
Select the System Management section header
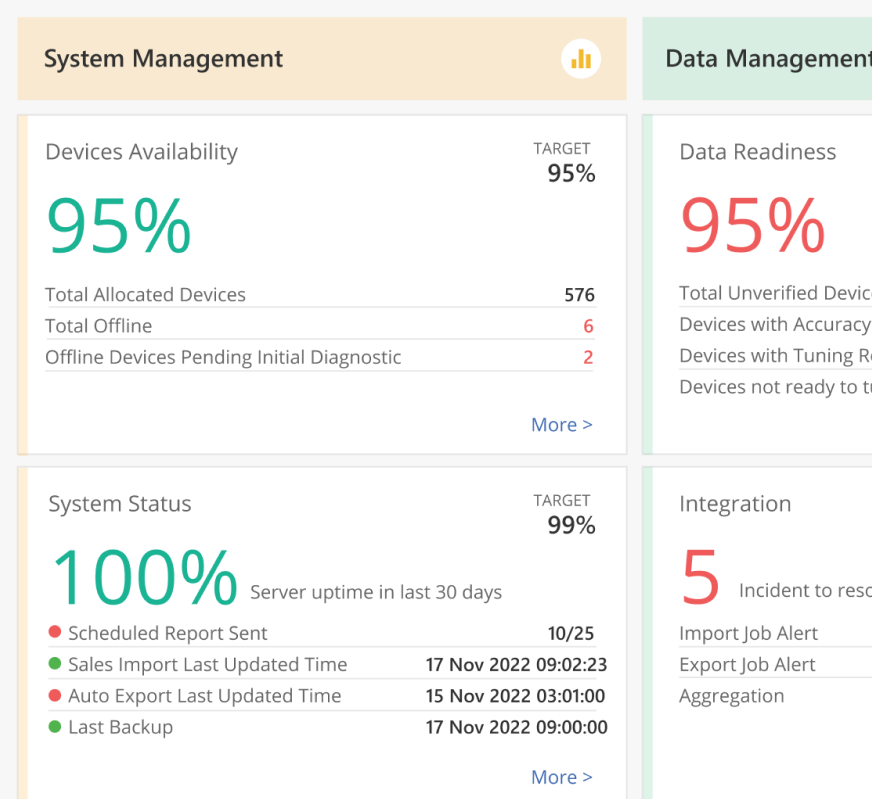pos(164,59)
